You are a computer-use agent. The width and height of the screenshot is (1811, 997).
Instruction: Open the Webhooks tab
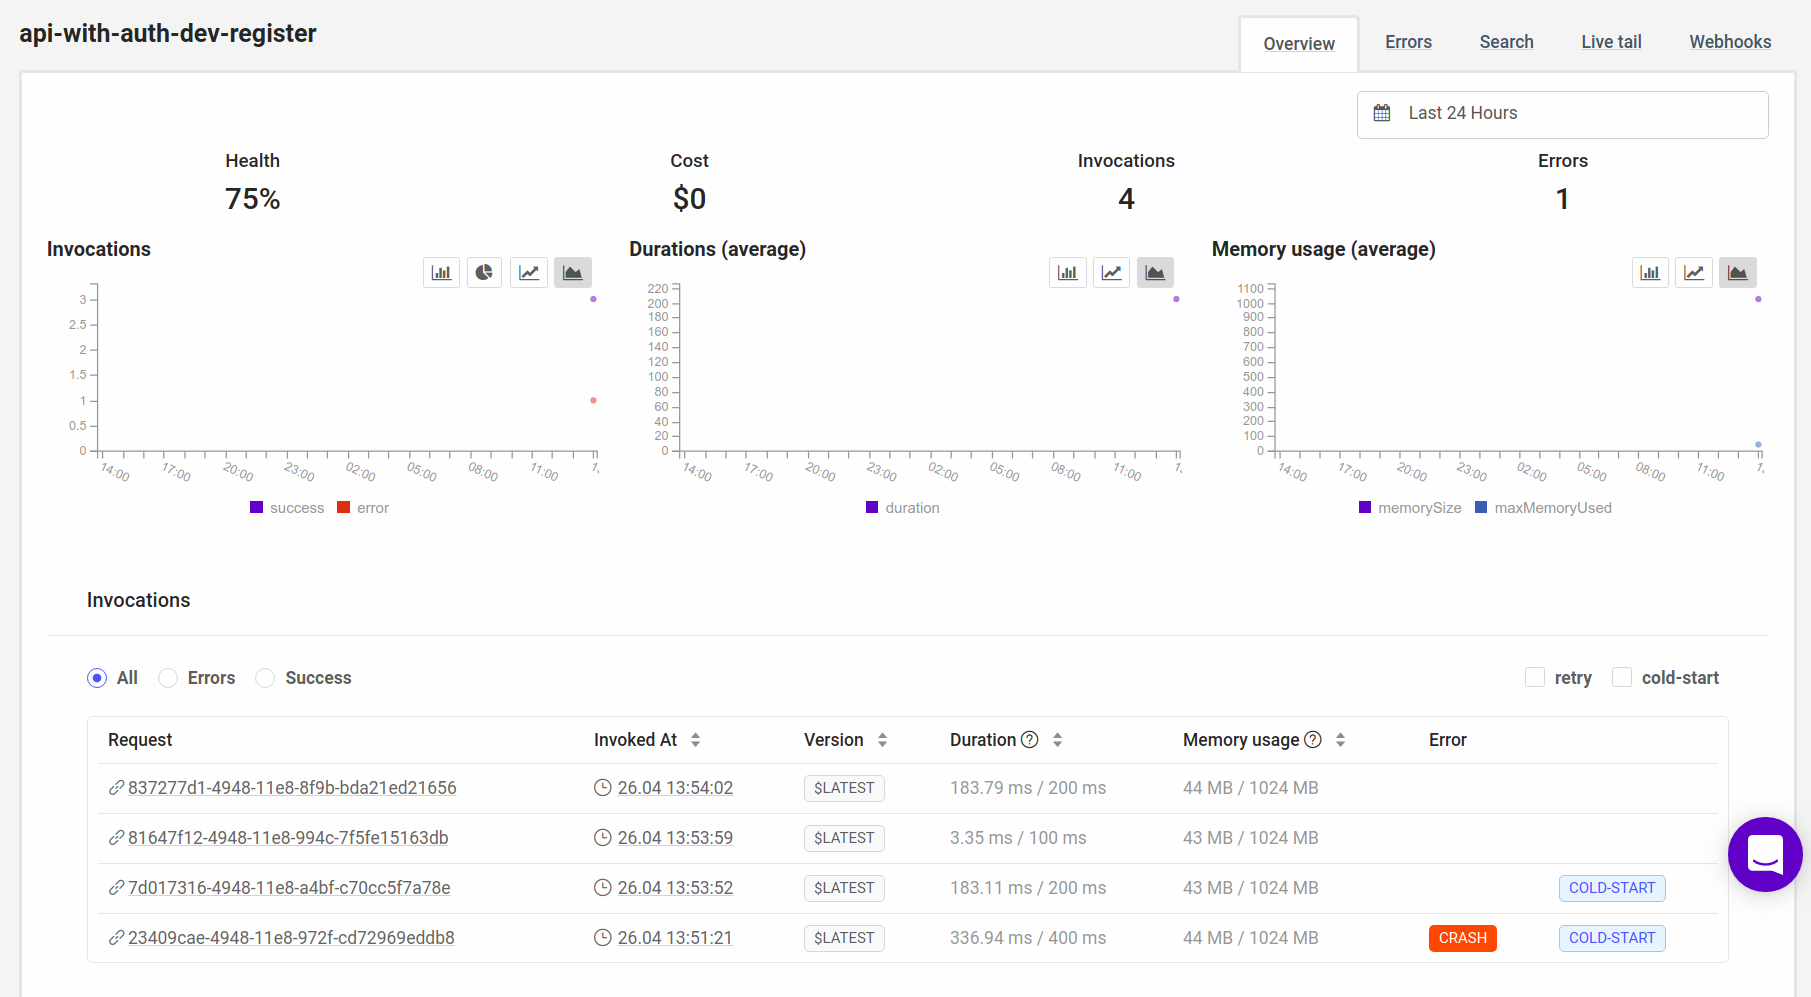(x=1730, y=42)
